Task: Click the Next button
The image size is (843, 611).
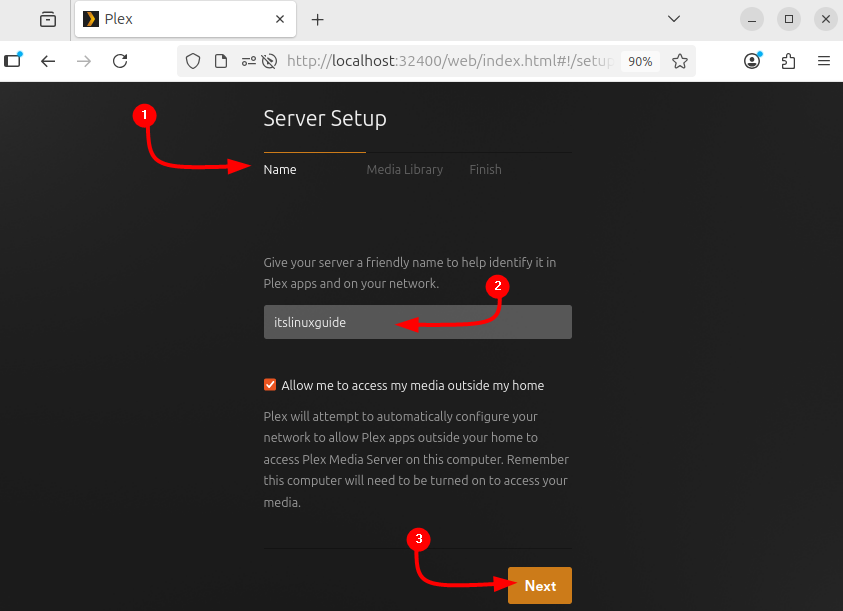Action: pos(540,586)
